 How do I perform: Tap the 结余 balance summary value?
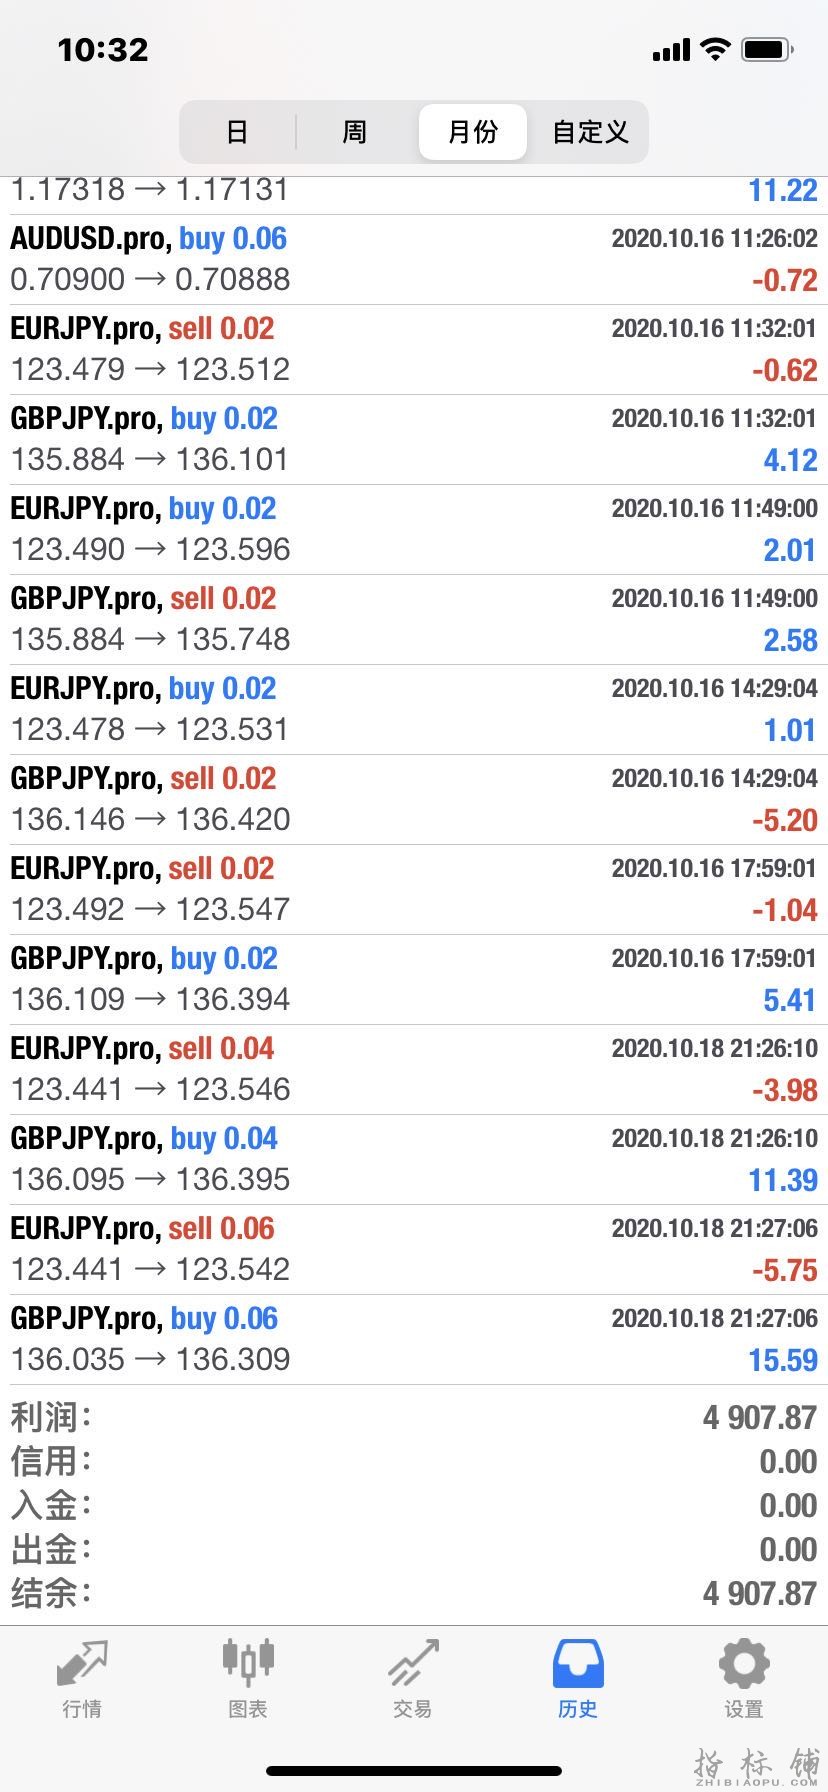(x=759, y=1593)
